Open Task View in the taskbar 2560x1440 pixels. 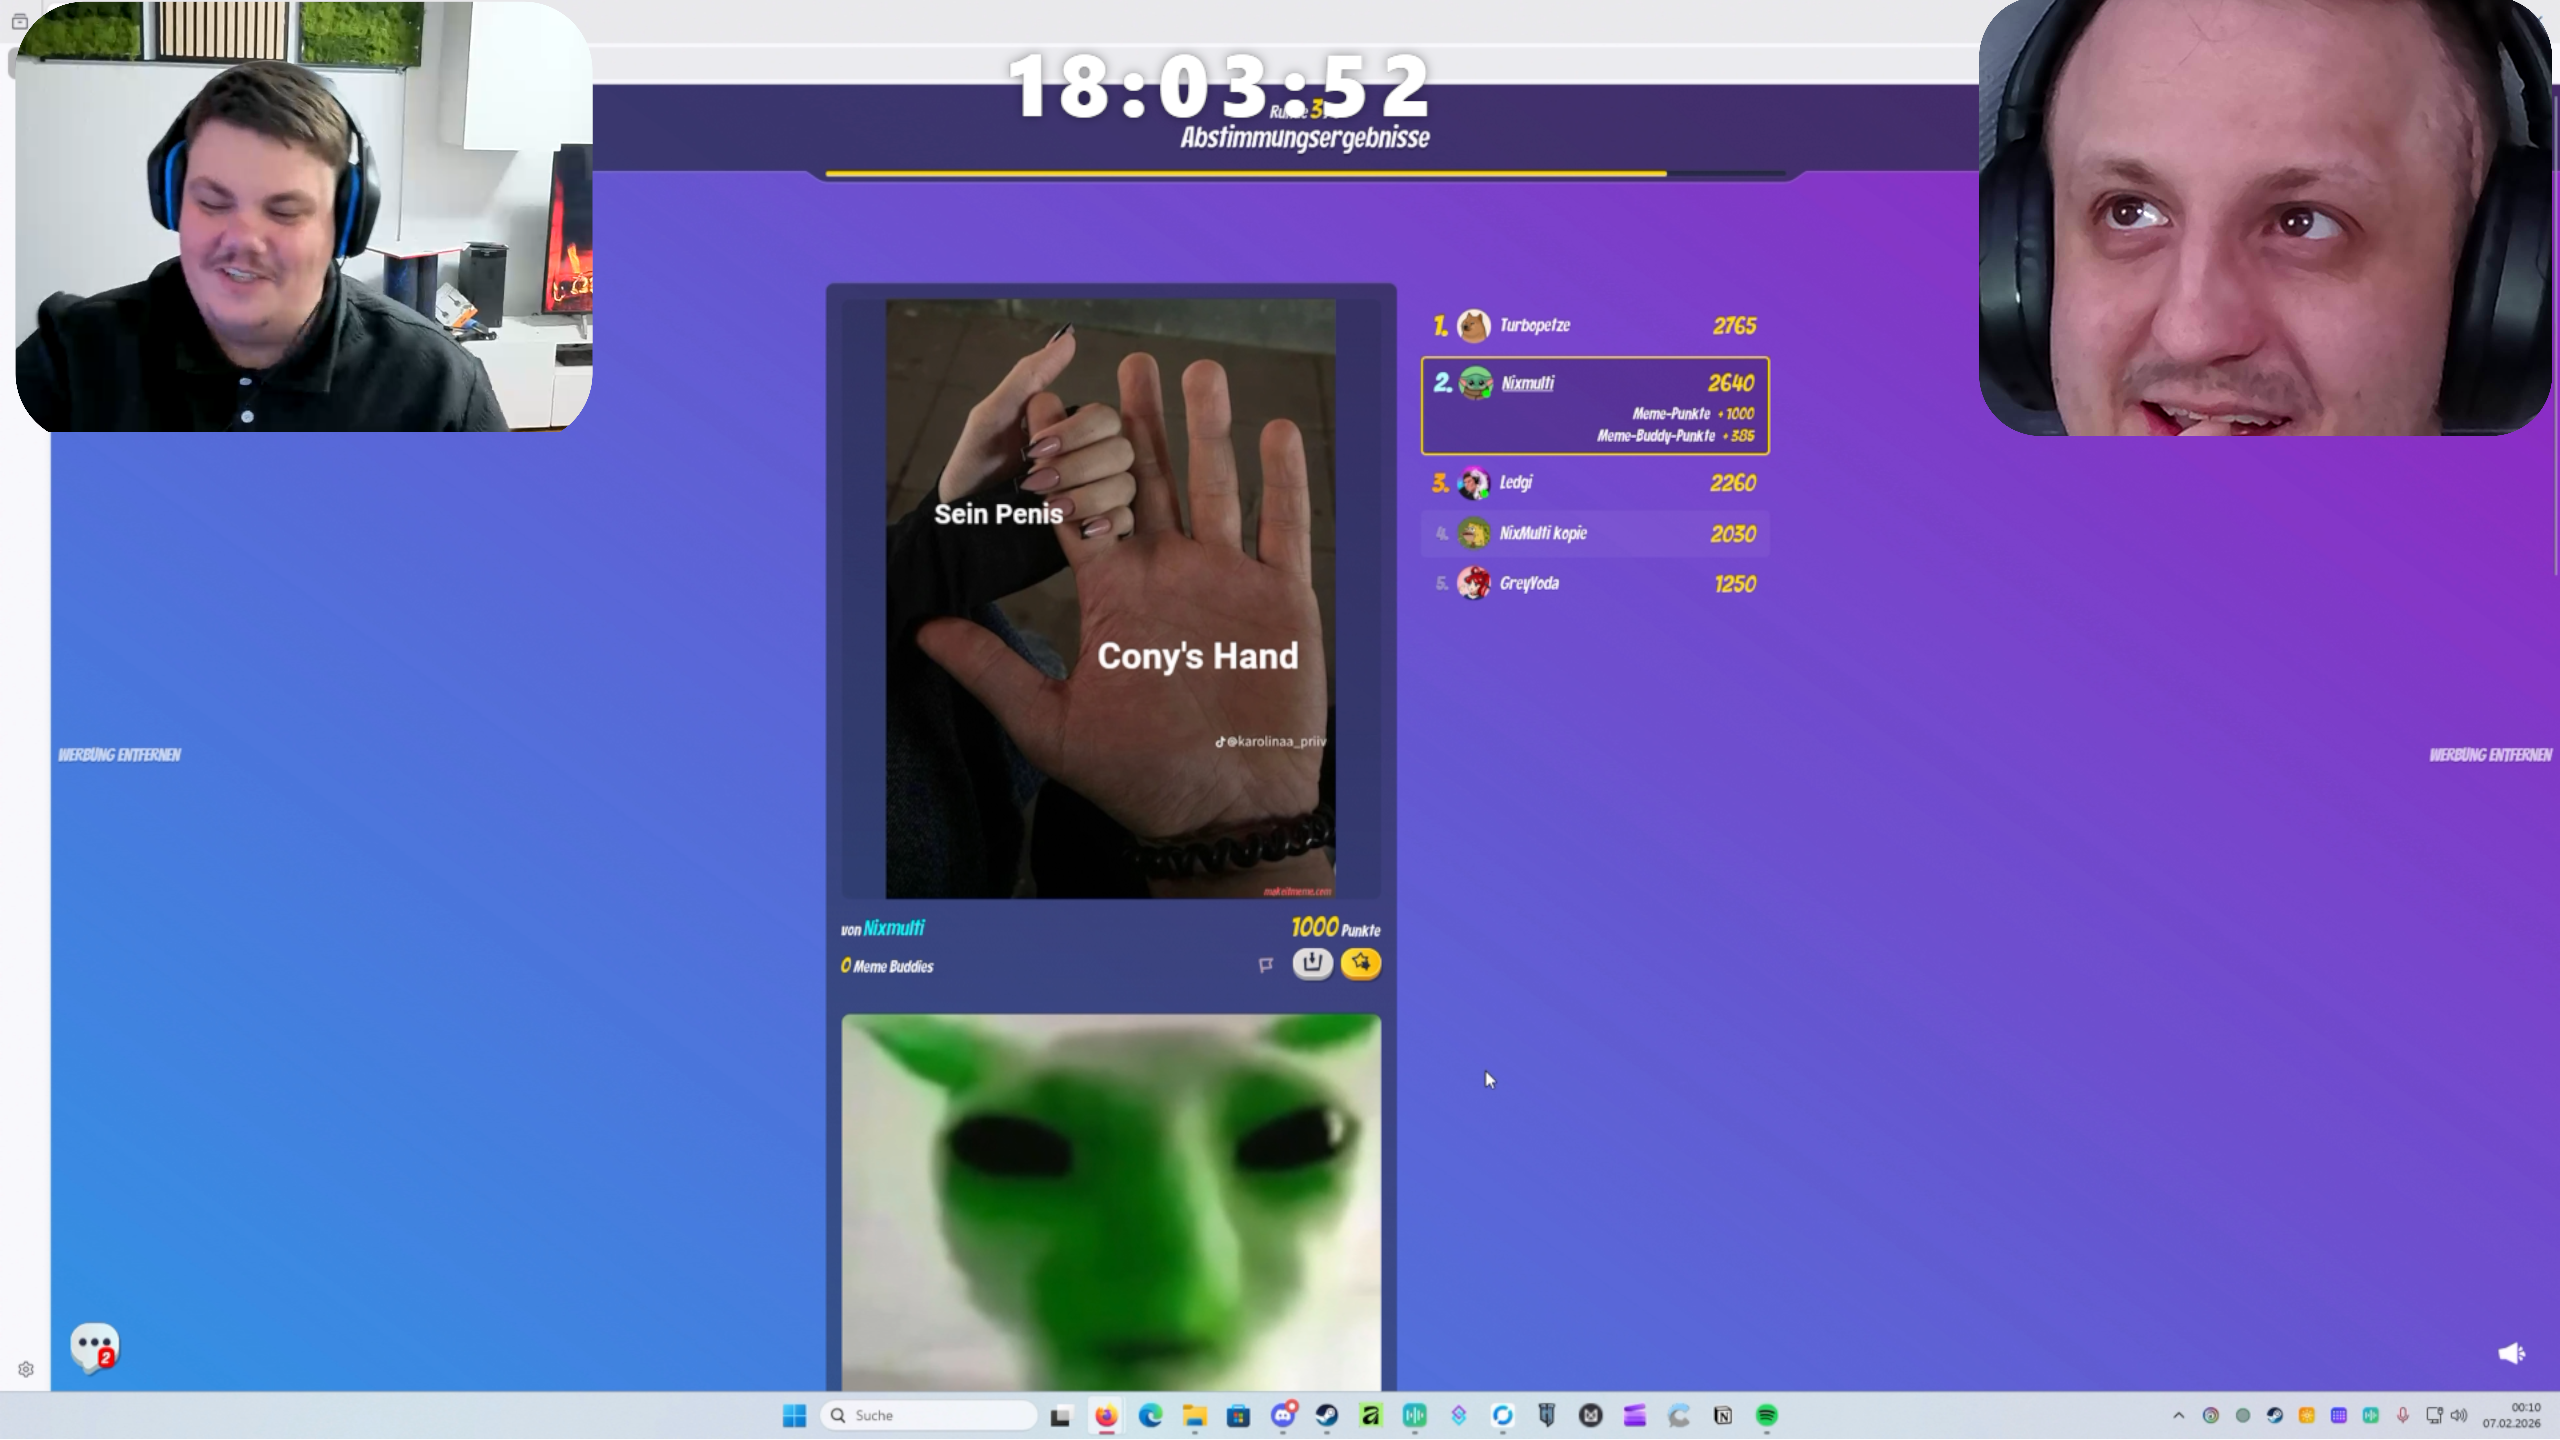tap(1061, 1415)
